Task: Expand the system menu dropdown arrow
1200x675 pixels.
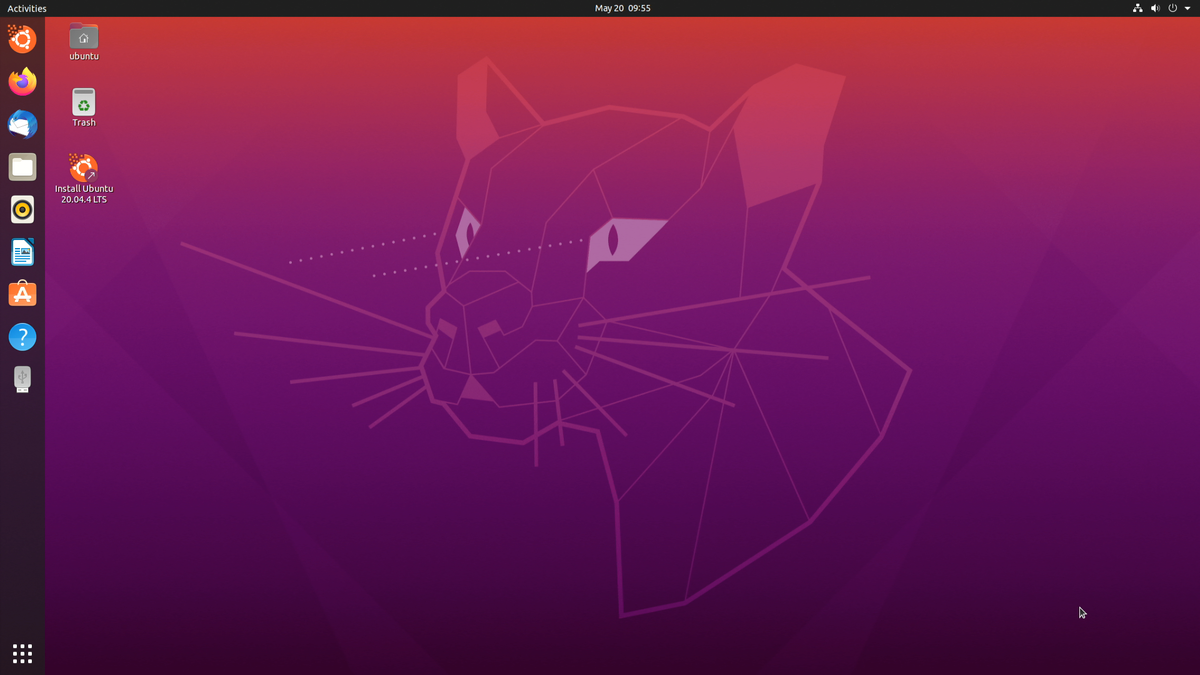Action: [x=1187, y=8]
